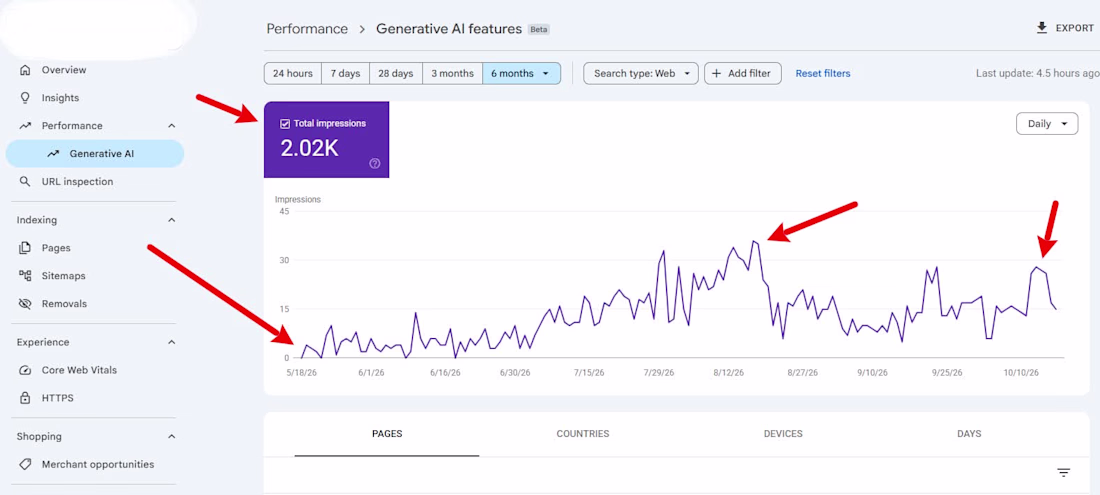The image size is (1100, 495).
Task: Open Merchant opportunities under Shopping
Action: (x=98, y=464)
